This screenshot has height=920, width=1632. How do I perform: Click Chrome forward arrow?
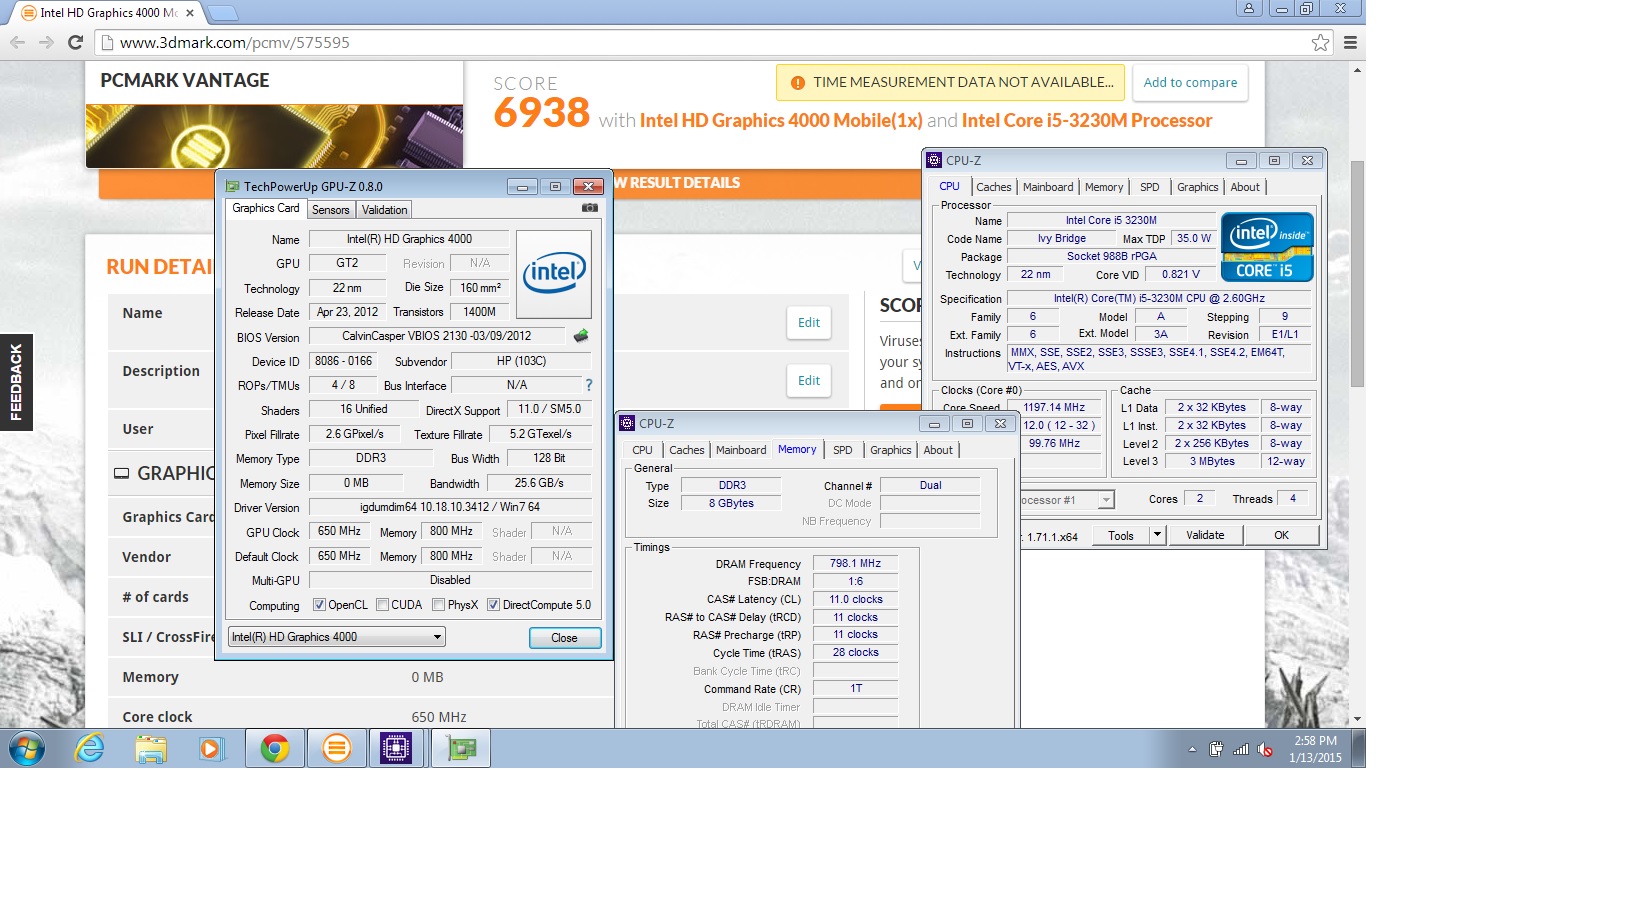(46, 42)
